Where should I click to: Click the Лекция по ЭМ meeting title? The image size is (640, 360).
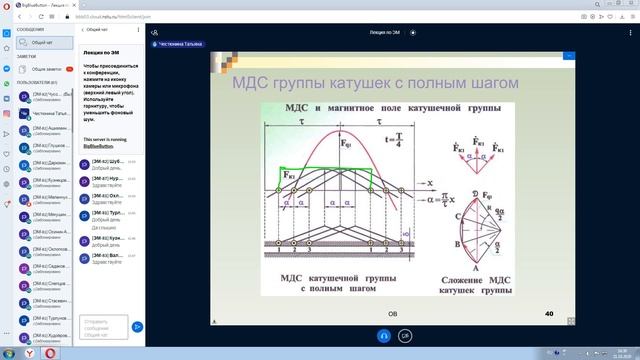point(384,32)
